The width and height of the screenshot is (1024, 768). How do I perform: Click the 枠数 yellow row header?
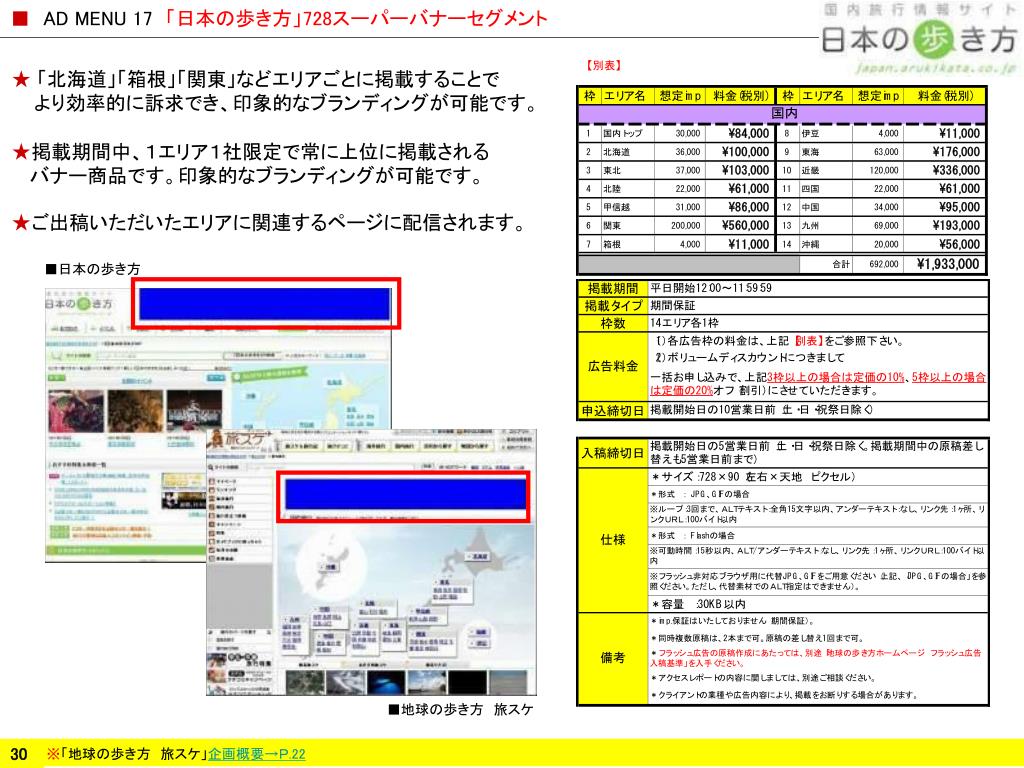[x=613, y=323]
